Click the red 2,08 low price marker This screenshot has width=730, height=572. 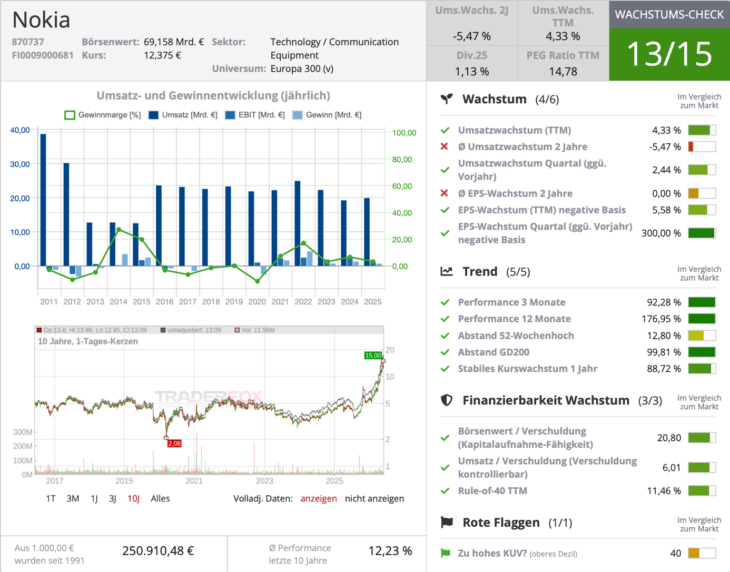pos(174,444)
